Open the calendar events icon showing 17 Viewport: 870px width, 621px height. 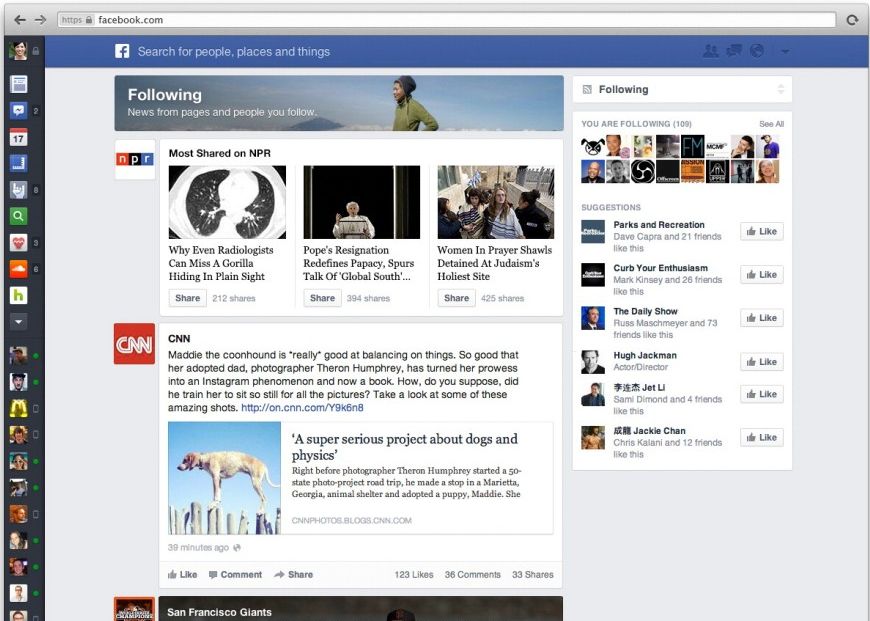tap(19, 137)
